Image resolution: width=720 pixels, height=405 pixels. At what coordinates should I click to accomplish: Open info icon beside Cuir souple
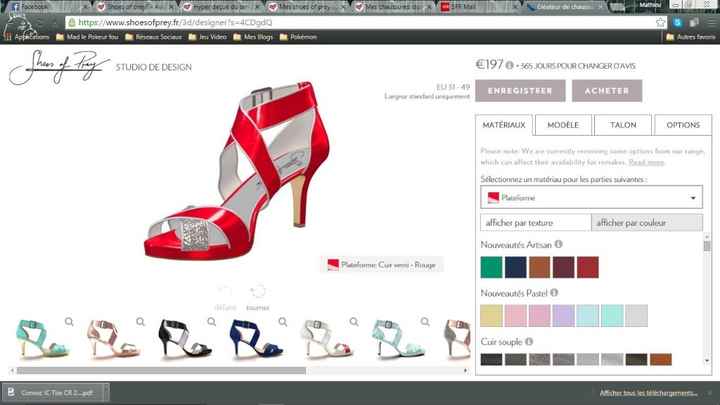(529, 342)
